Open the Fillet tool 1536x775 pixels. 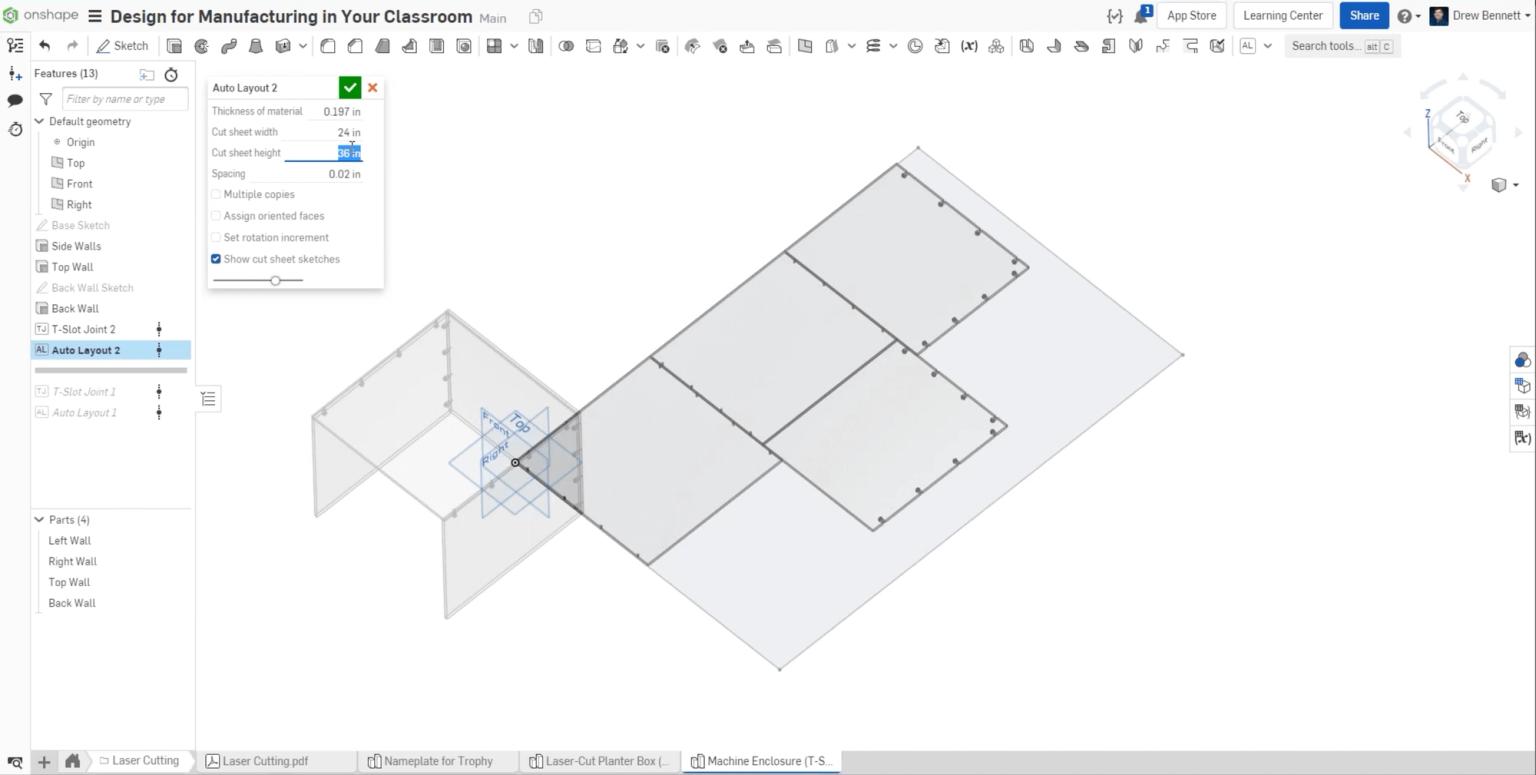click(x=328, y=45)
